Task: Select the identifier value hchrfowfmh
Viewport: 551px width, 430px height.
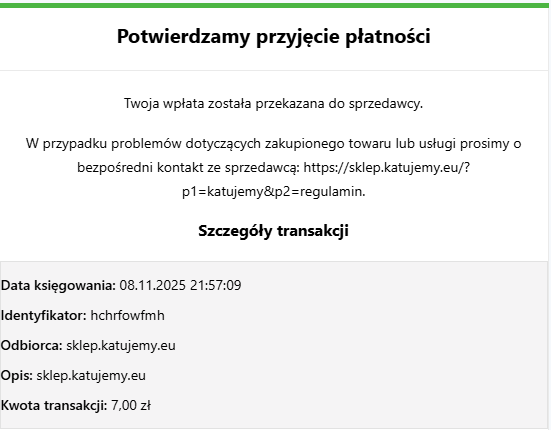Action: (x=128, y=315)
